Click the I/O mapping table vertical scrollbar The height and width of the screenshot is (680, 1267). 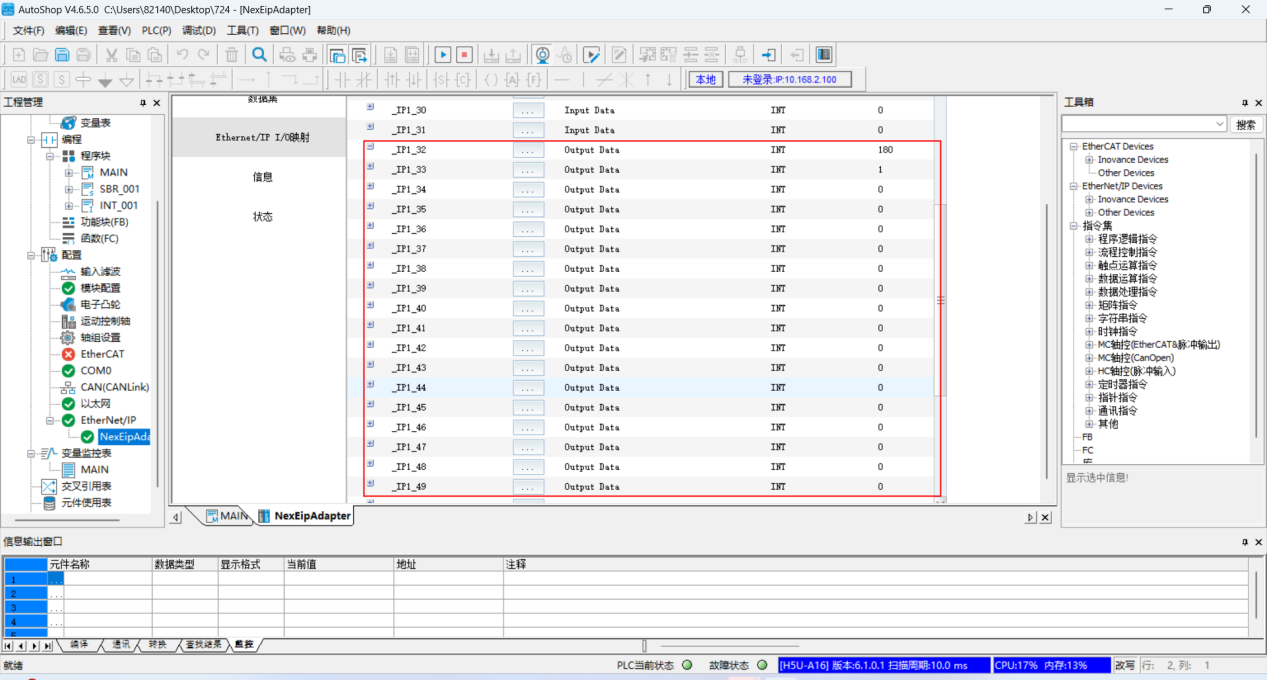tap(940, 300)
